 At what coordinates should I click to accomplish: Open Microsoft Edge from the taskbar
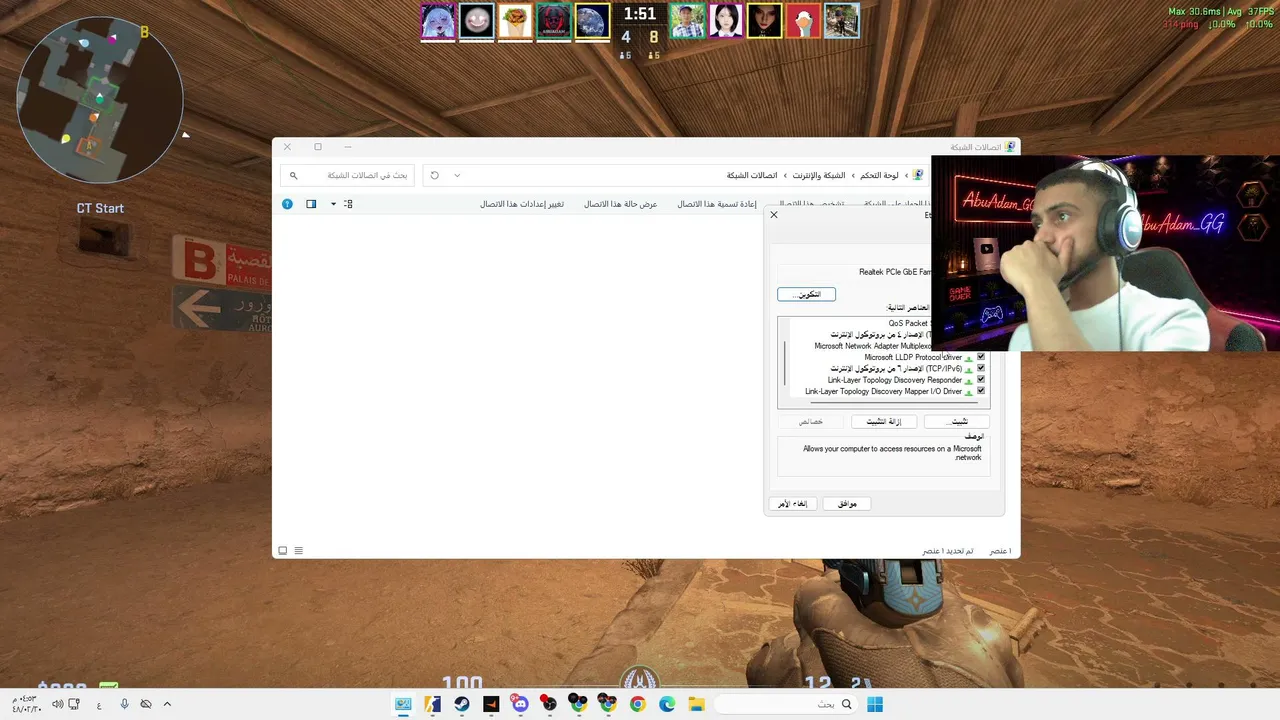pos(667,704)
